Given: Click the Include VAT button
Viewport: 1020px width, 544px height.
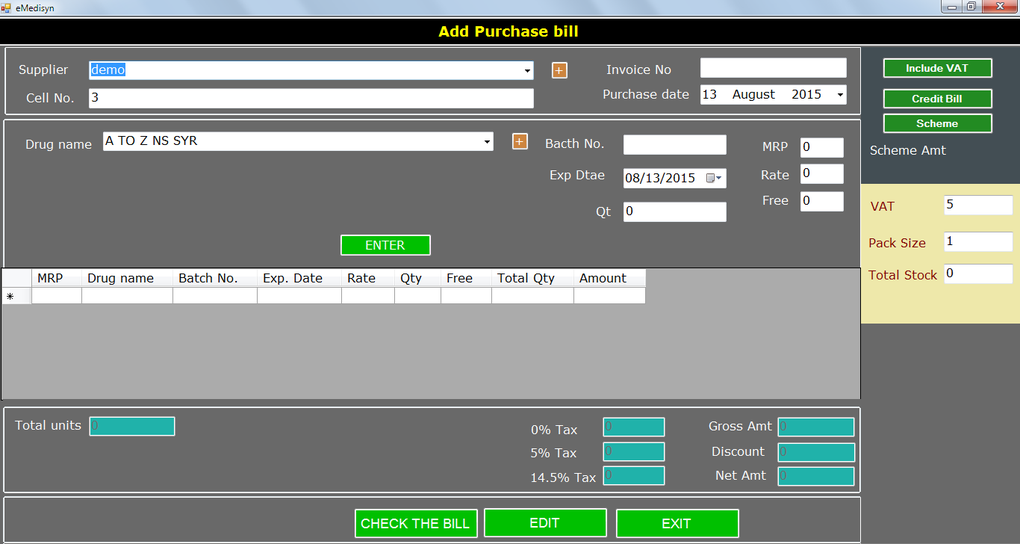Looking at the screenshot, I should click(937, 68).
